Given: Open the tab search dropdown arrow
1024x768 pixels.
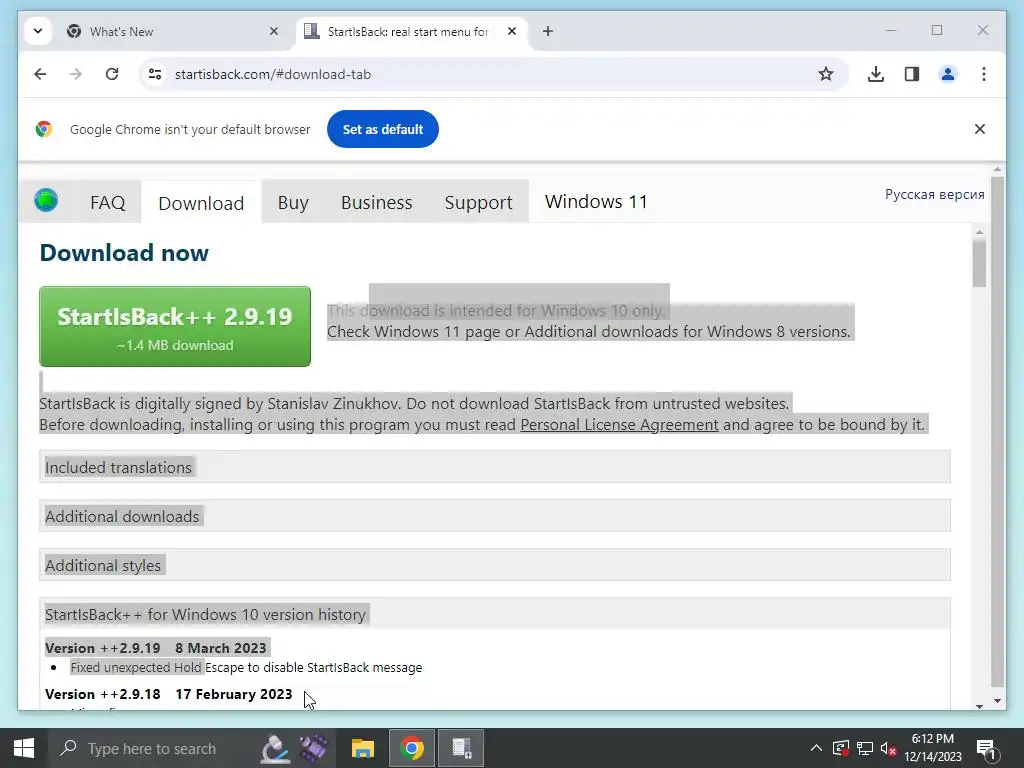Looking at the screenshot, I should point(38,31).
